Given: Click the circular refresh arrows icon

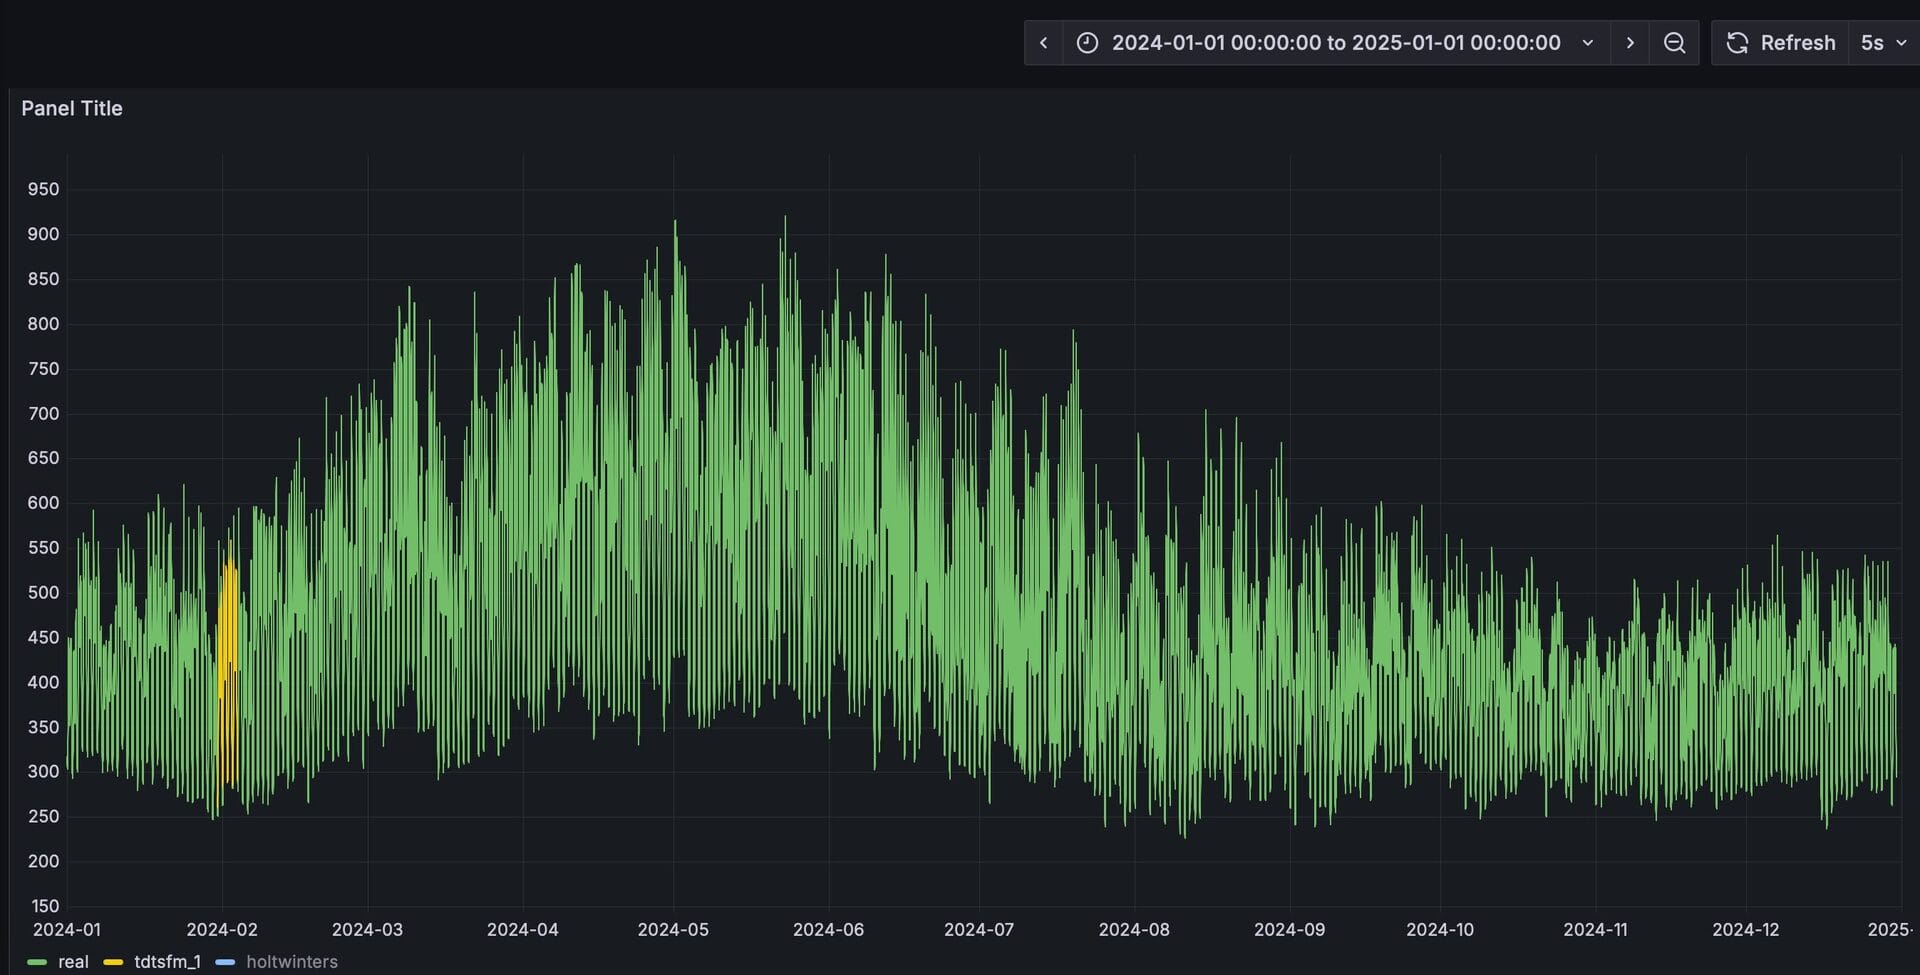Looking at the screenshot, I should coord(1737,43).
